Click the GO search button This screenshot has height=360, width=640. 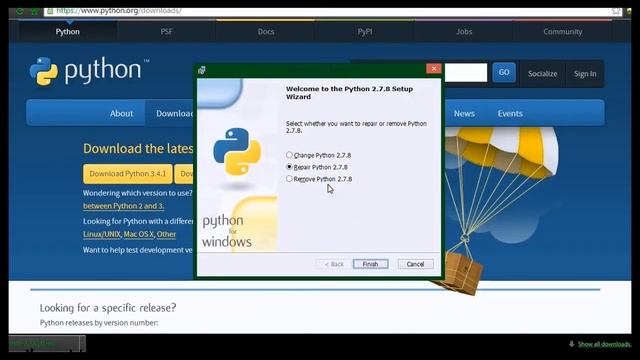(x=504, y=72)
